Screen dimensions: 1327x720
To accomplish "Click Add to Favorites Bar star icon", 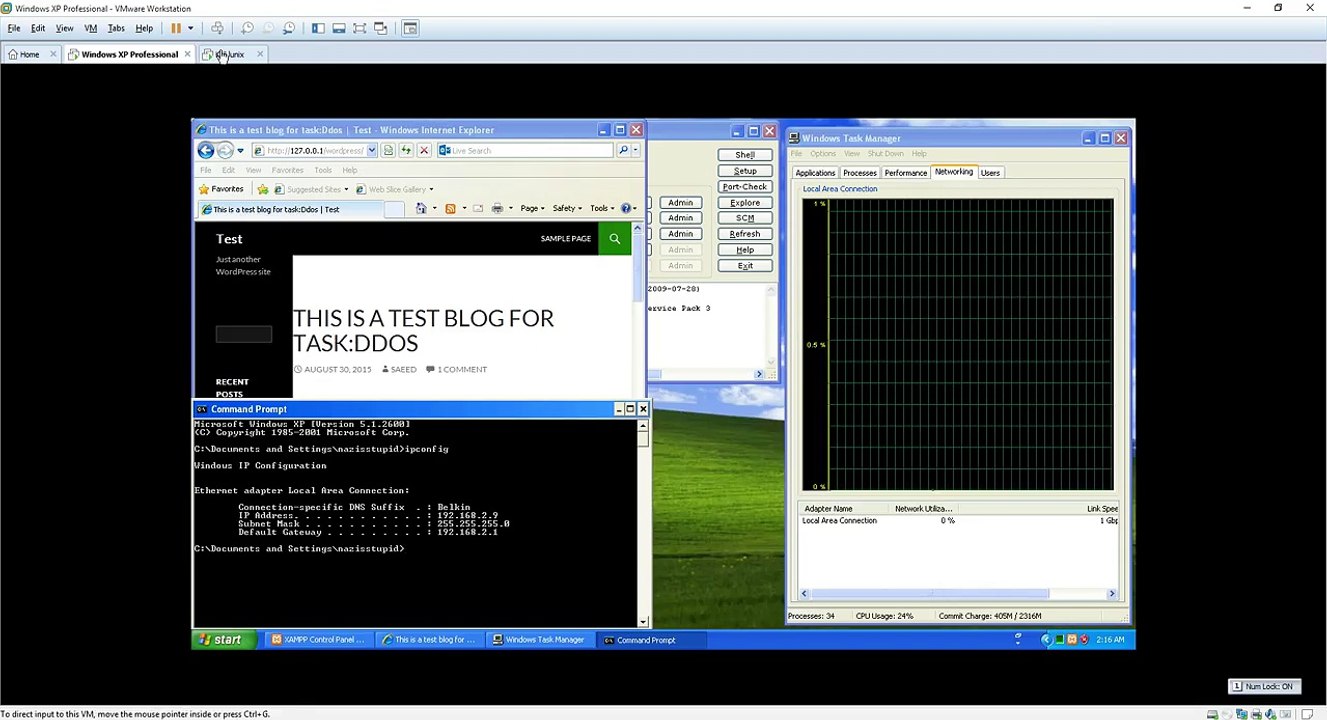I will click(263, 189).
